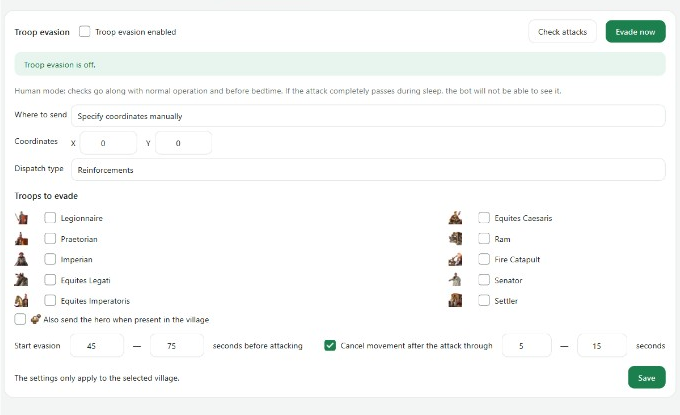Tick the Equites Caesaris checkbox

click(484, 218)
